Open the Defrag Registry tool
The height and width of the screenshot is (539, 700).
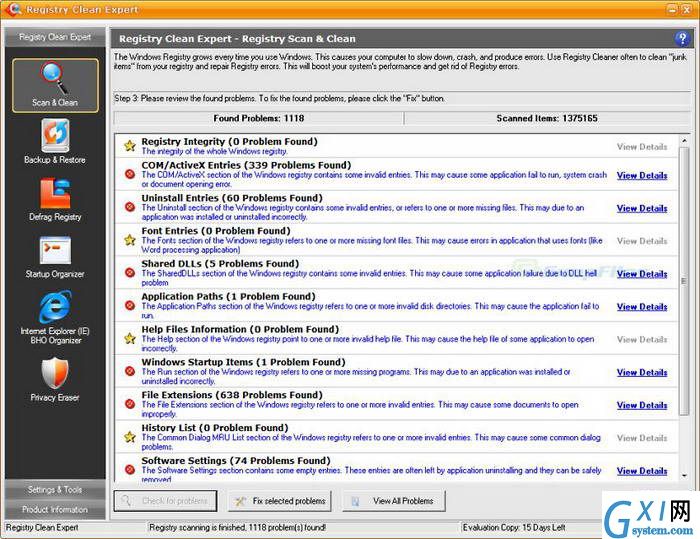55,199
